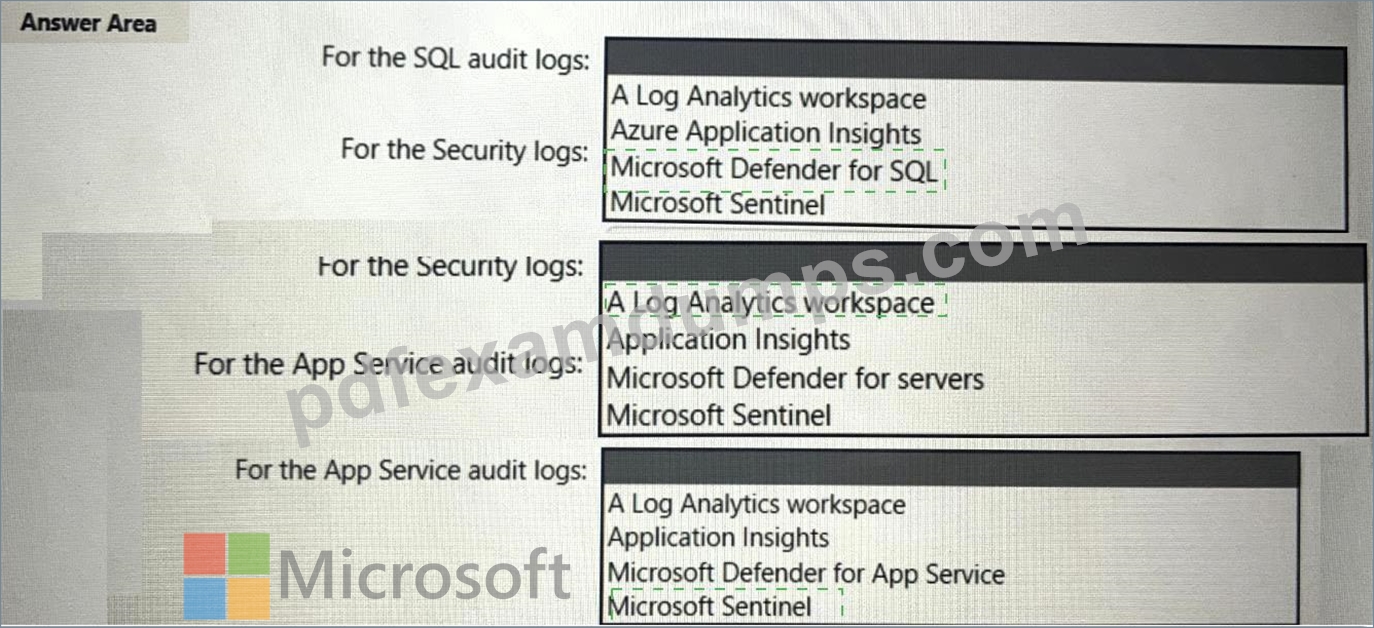
Task: Pick Microsoft Sentinel in SQL audit logs list
Action: point(718,204)
